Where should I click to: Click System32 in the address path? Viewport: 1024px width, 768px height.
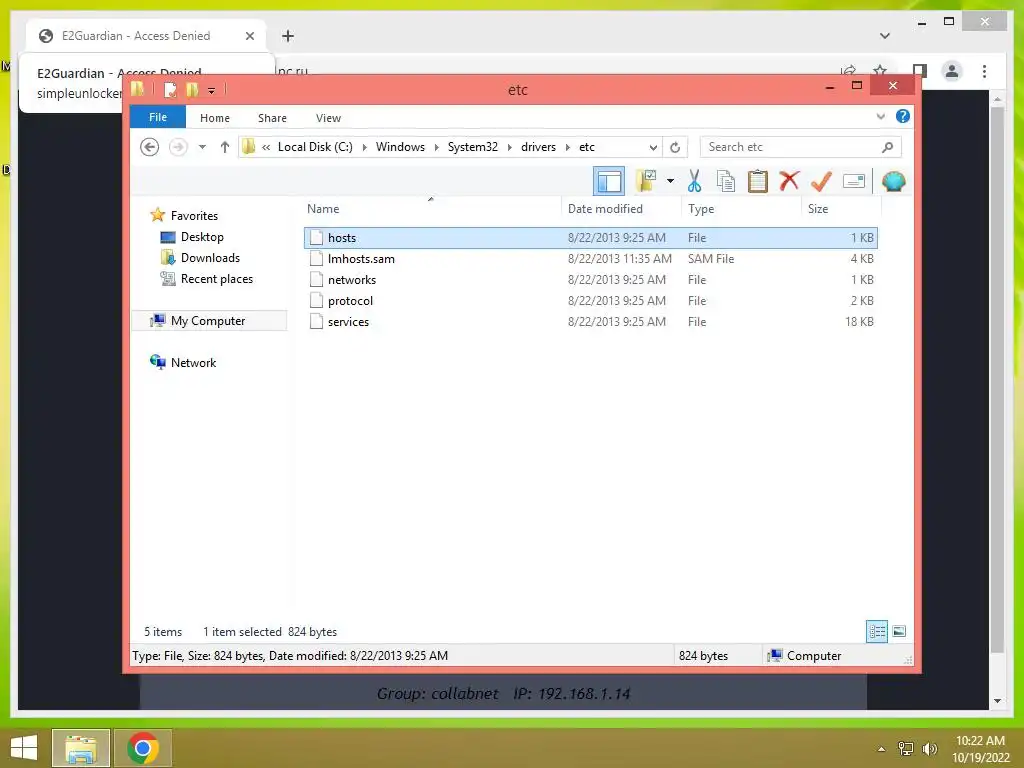coord(473,147)
